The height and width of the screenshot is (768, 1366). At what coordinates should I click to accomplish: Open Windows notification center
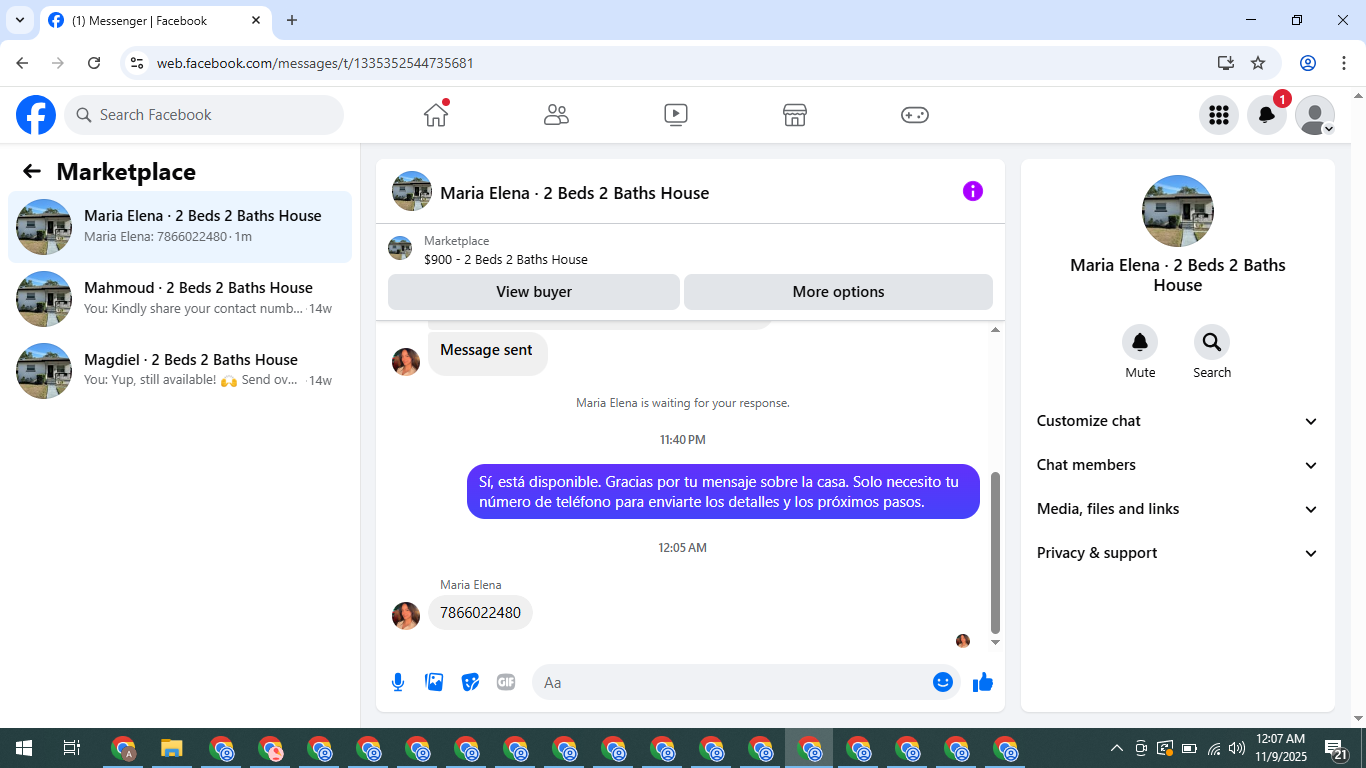(x=1335, y=748)
